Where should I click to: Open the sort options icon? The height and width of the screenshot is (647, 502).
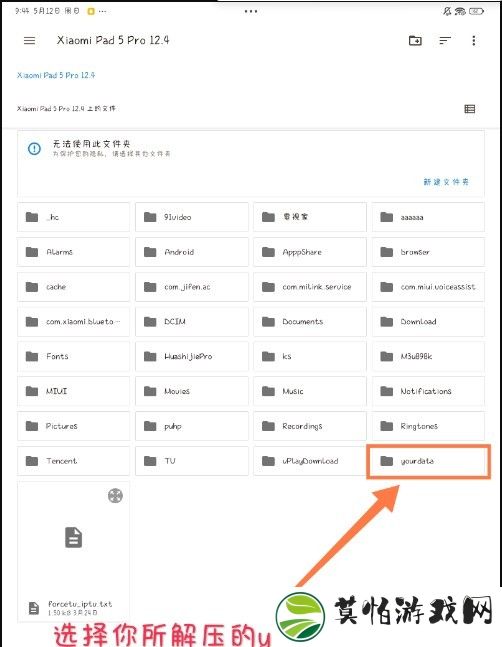445,40
